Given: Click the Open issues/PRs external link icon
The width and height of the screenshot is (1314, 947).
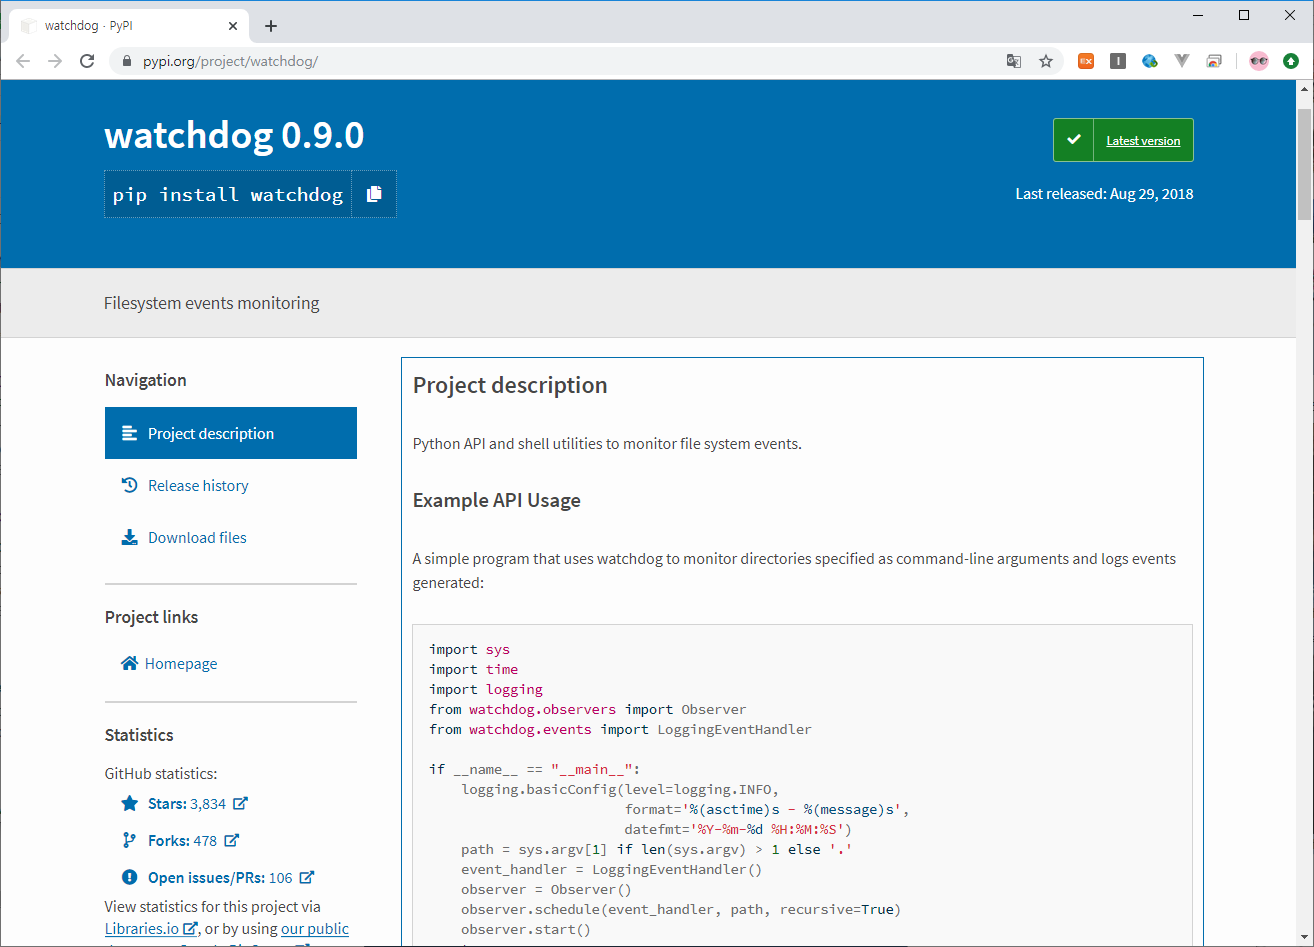Looking at the screenshot, I should tap(307, 877).
